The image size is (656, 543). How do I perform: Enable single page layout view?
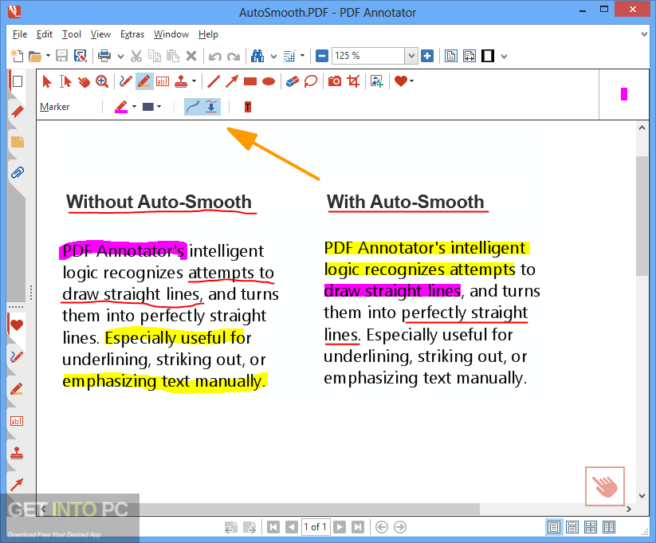pyautogui.click(x=554, y=527)
